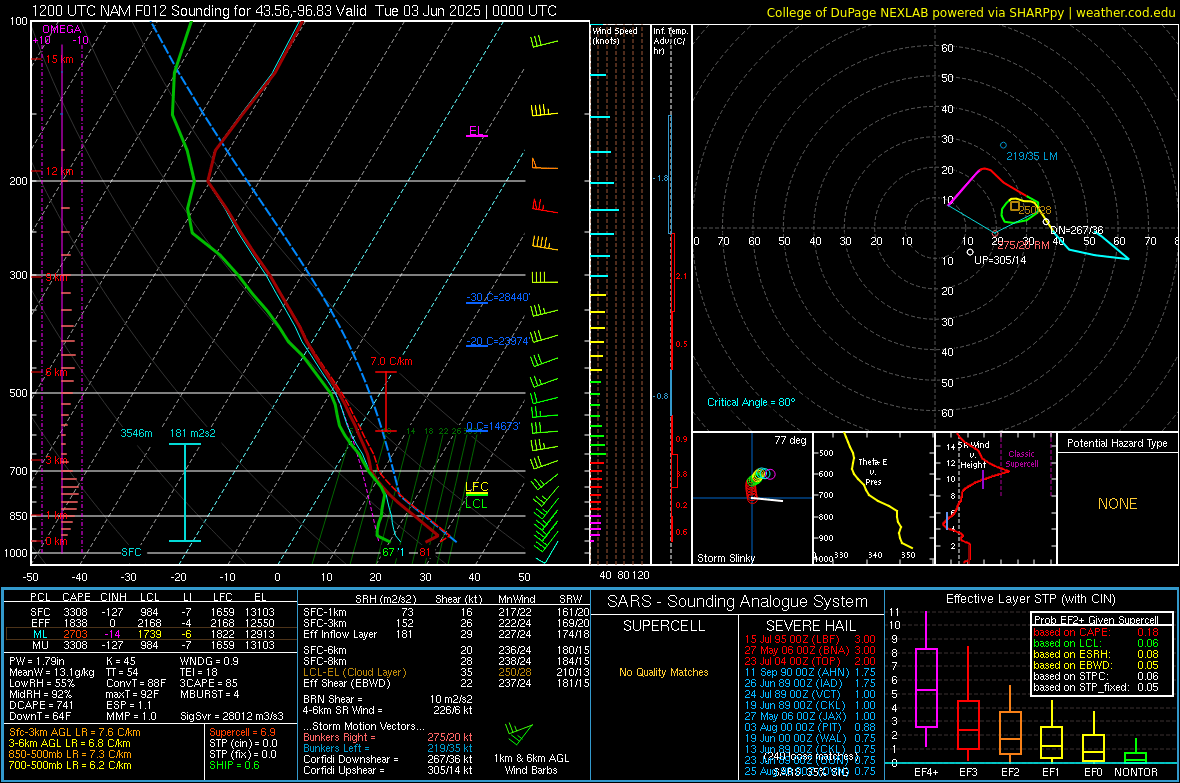Click the magenta EL level marker label
1180x783 pixels.
pos(475,131)
